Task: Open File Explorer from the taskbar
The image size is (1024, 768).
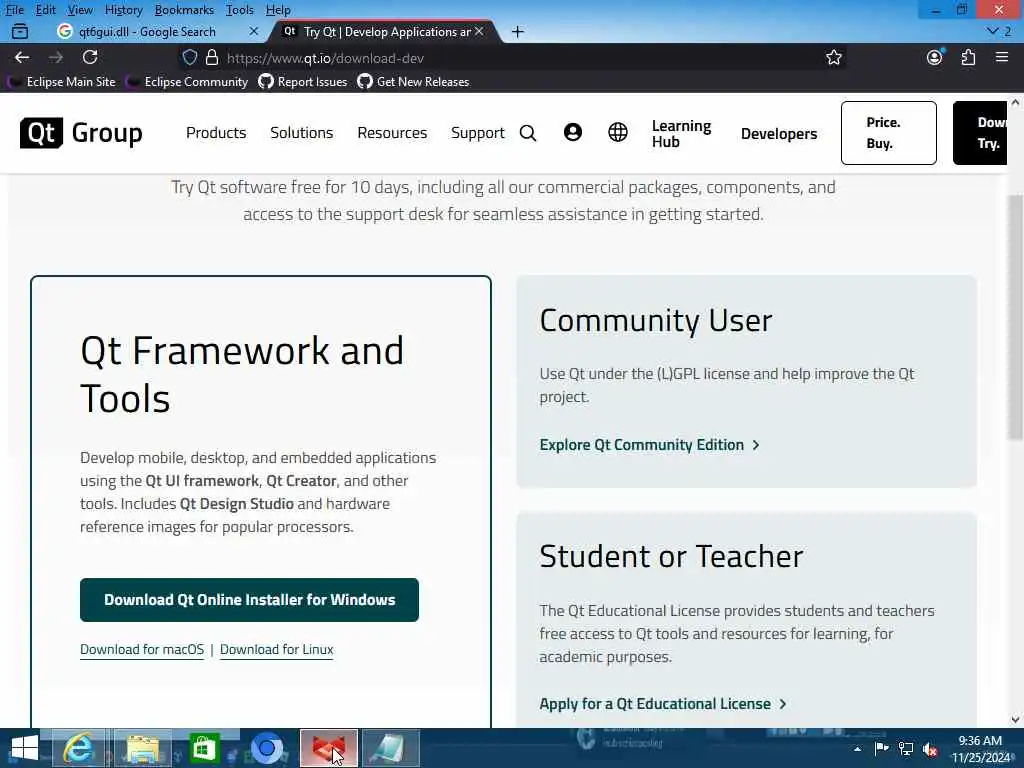Action: tap(143, 748)
